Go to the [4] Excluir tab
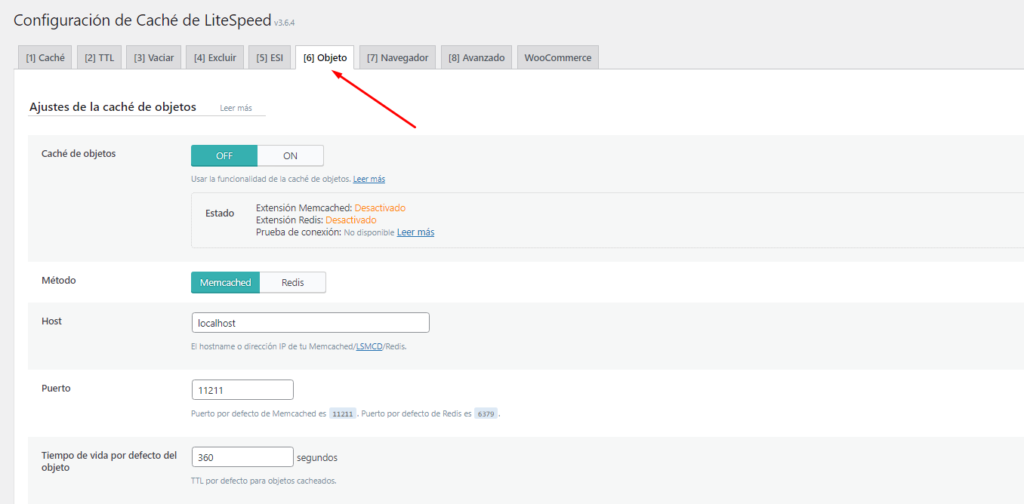 (x=215, y=57)
